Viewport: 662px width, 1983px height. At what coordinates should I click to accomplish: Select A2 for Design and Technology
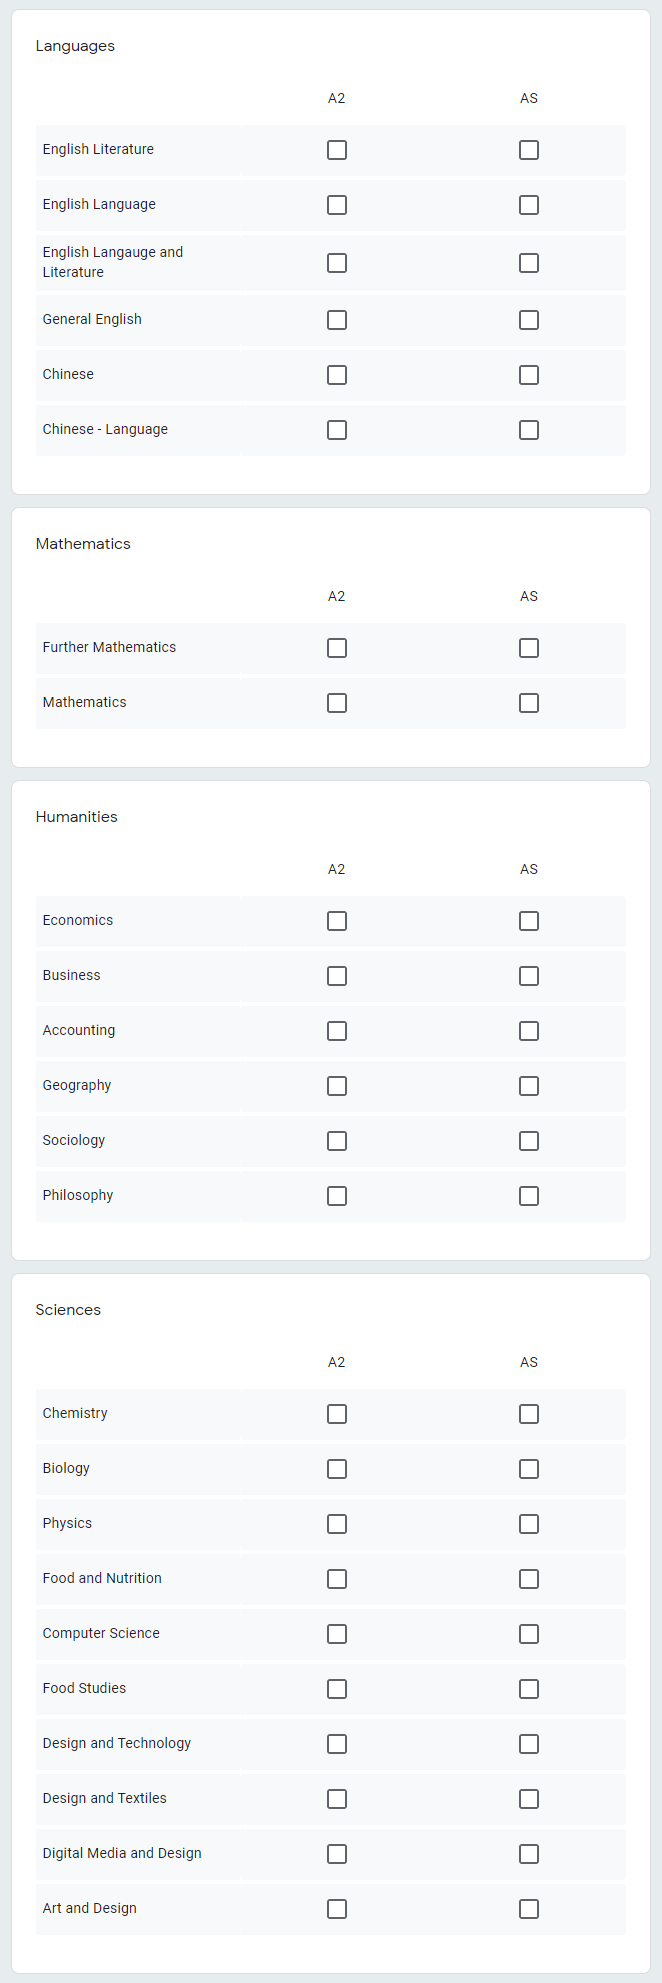pos(337,1744)
